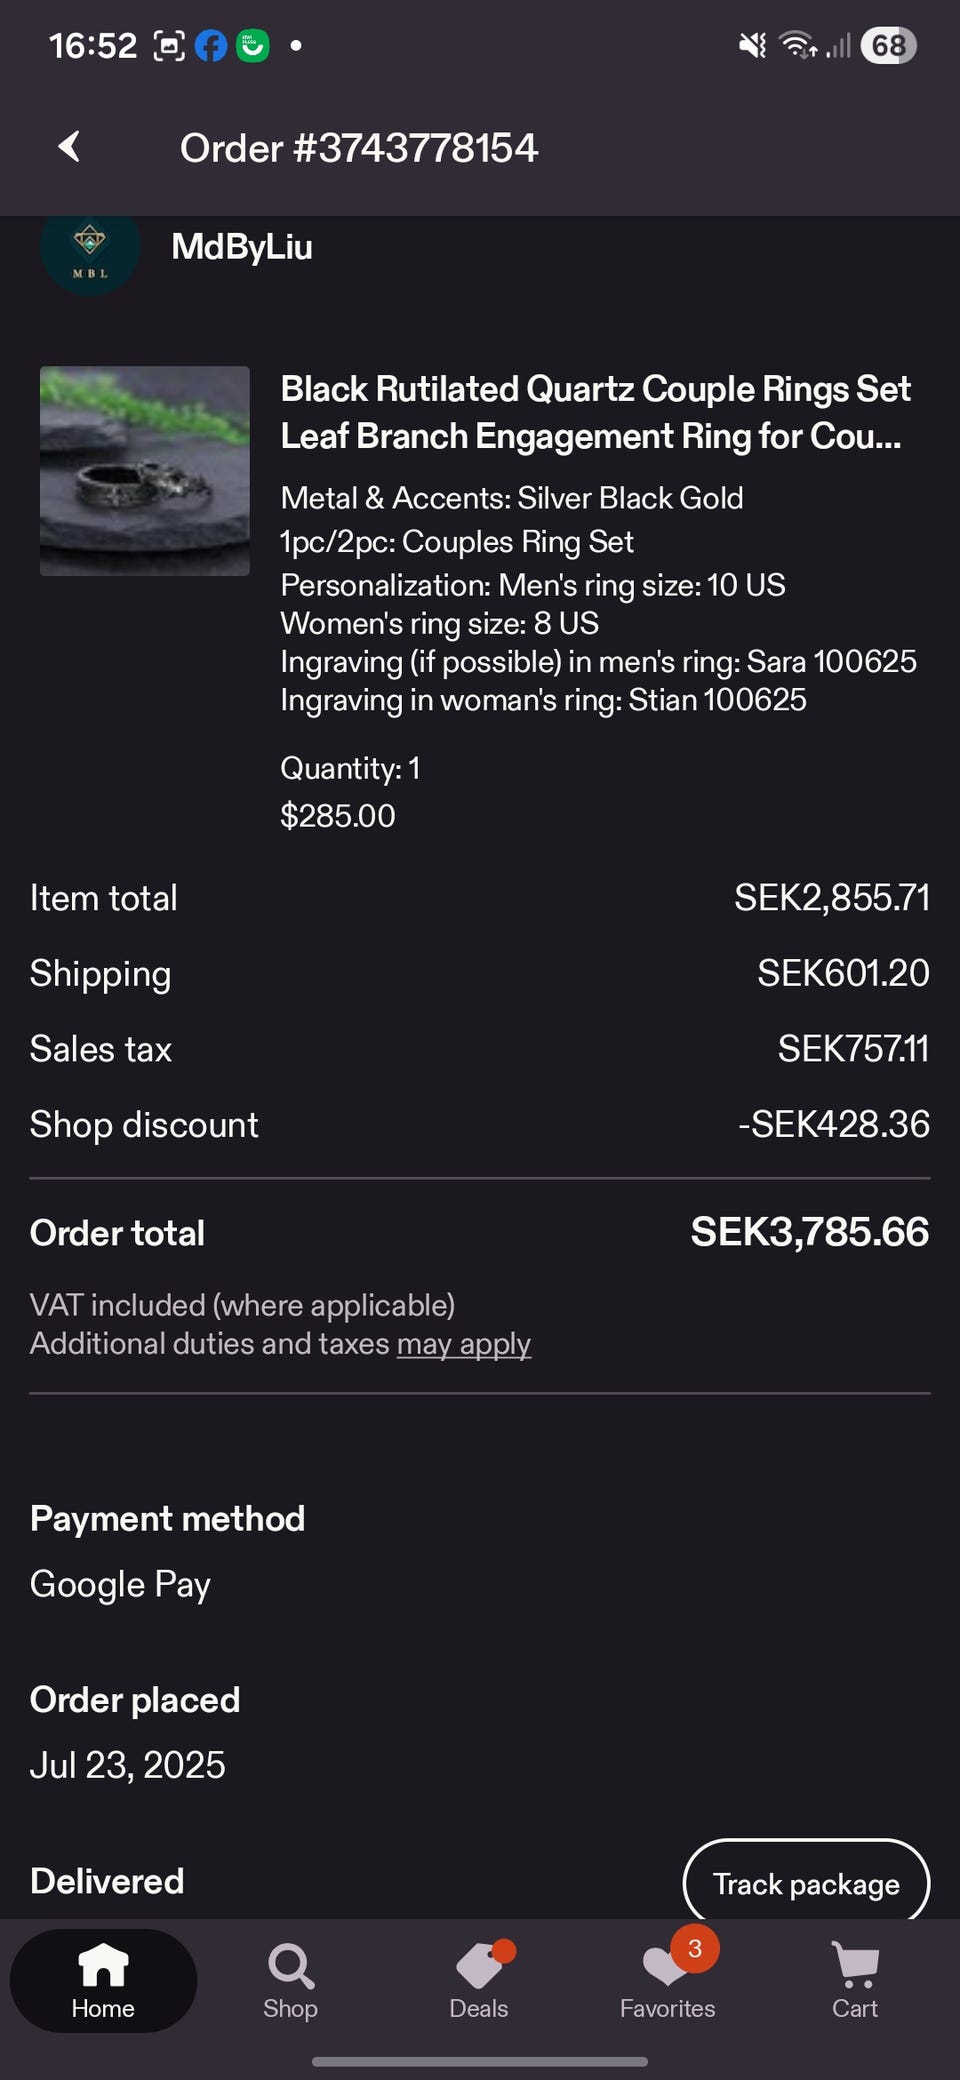Tap the back arrow icon

pos(69,147)
